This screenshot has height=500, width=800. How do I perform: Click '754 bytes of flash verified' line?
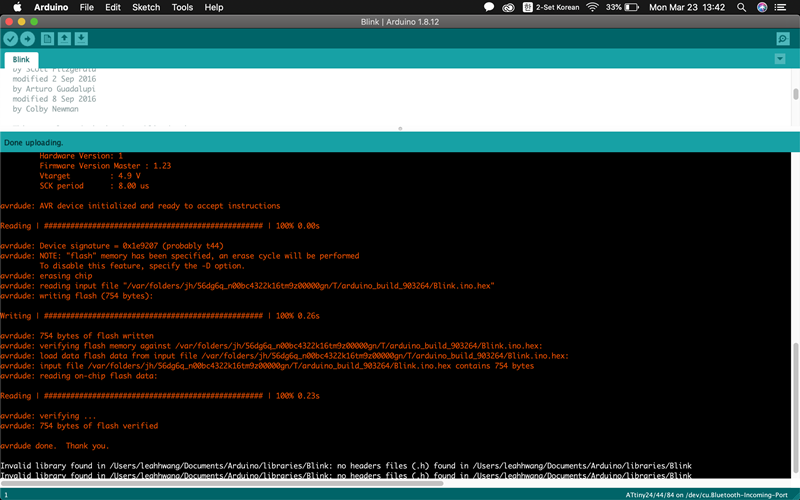point(79,426)
